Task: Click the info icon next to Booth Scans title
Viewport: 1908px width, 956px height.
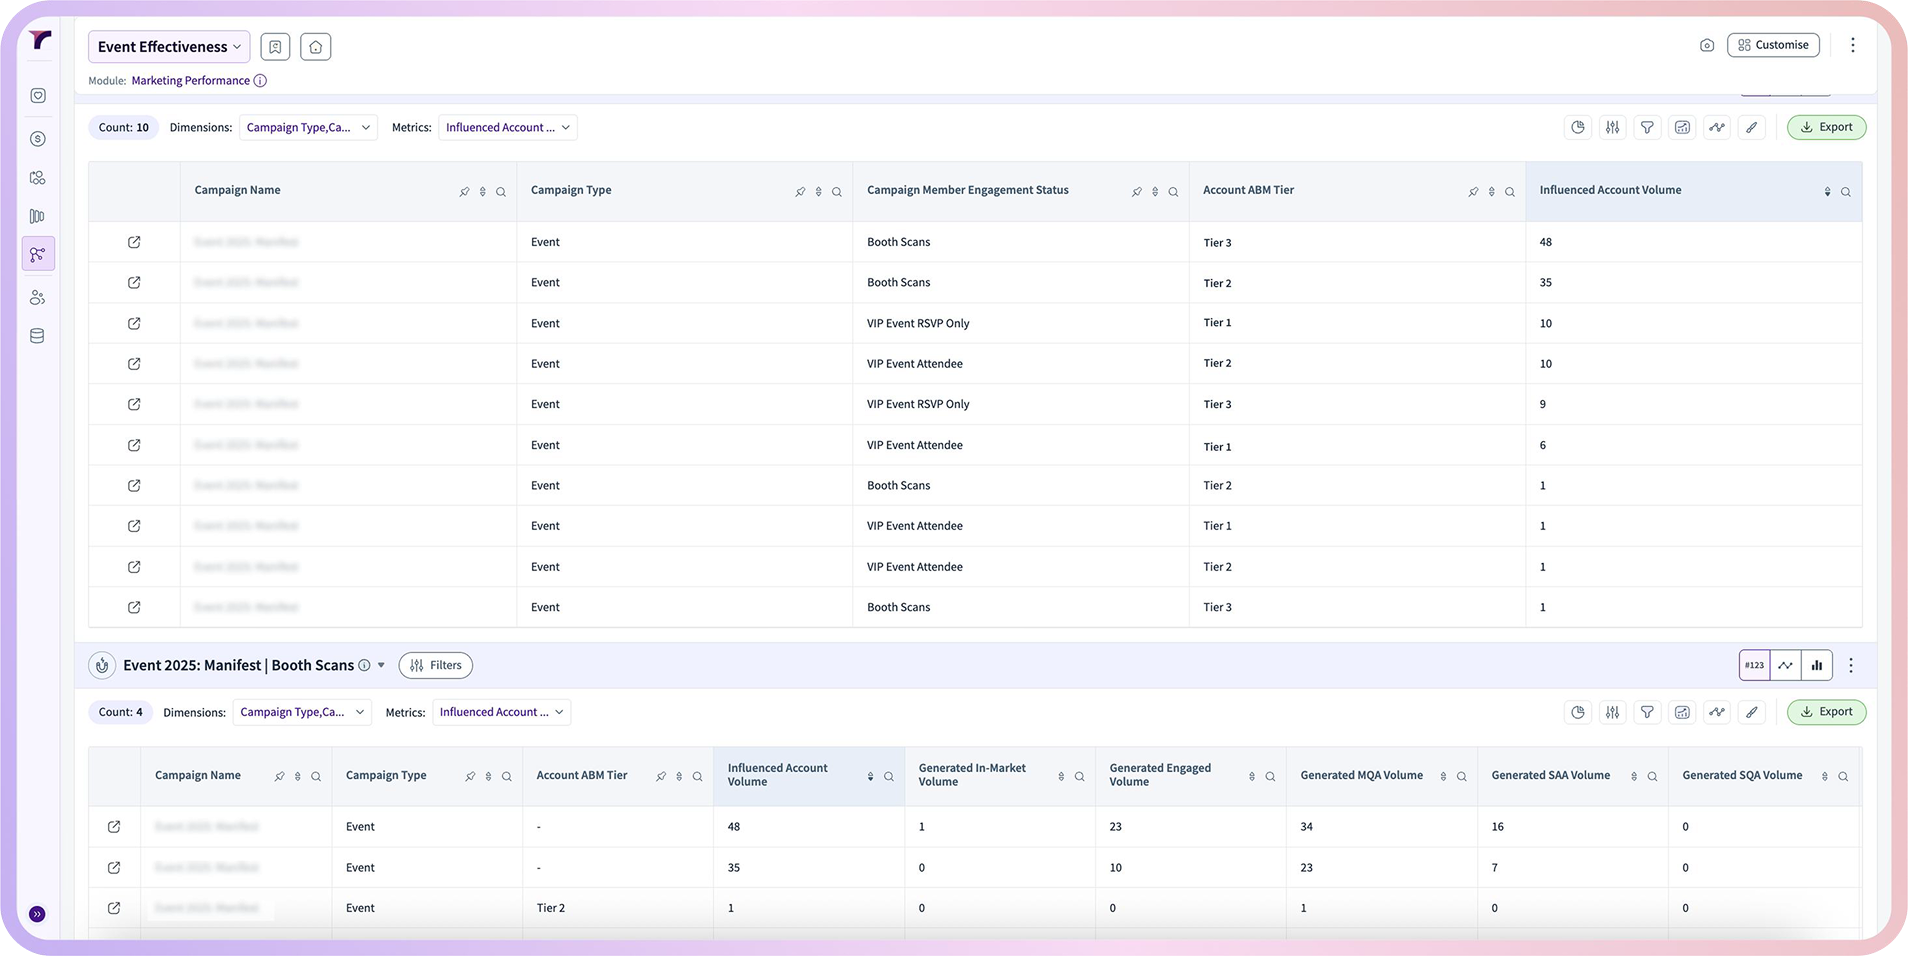Action: [x=365, y=665]
